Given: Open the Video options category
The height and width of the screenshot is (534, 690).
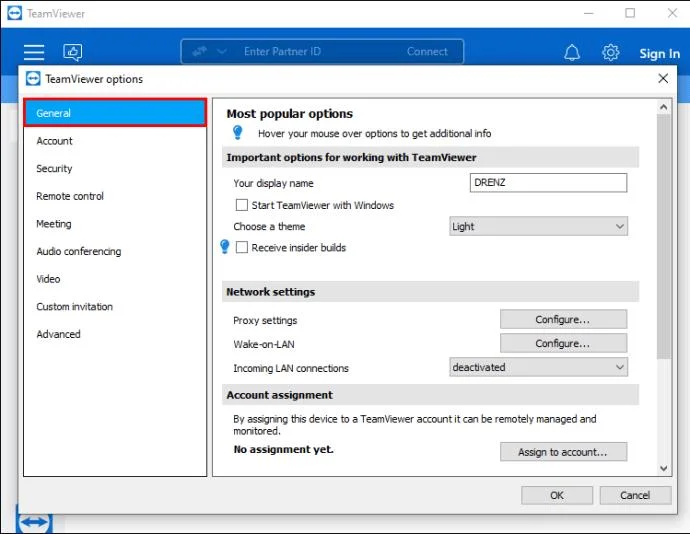Looking at the screenshot, I should (115, 279).
